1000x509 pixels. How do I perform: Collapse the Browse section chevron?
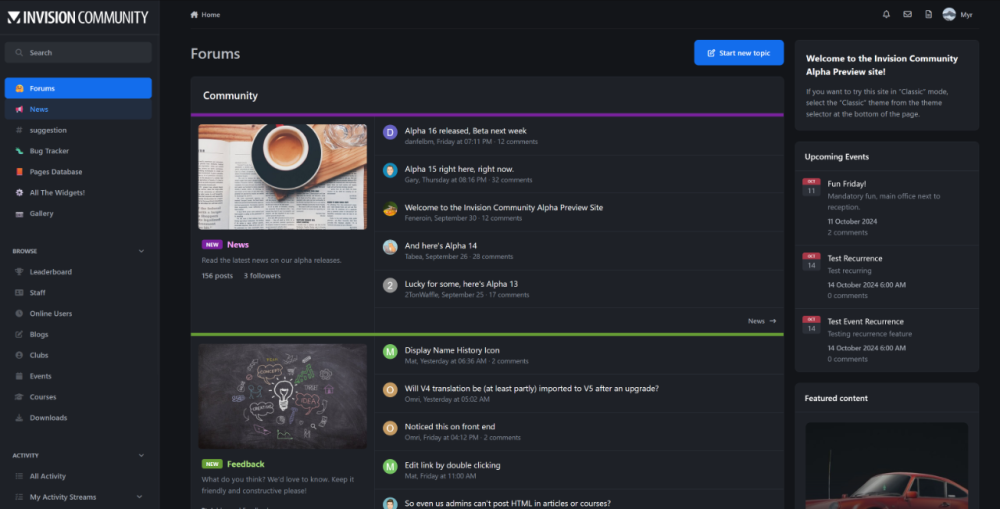click(x=141, y=251)
